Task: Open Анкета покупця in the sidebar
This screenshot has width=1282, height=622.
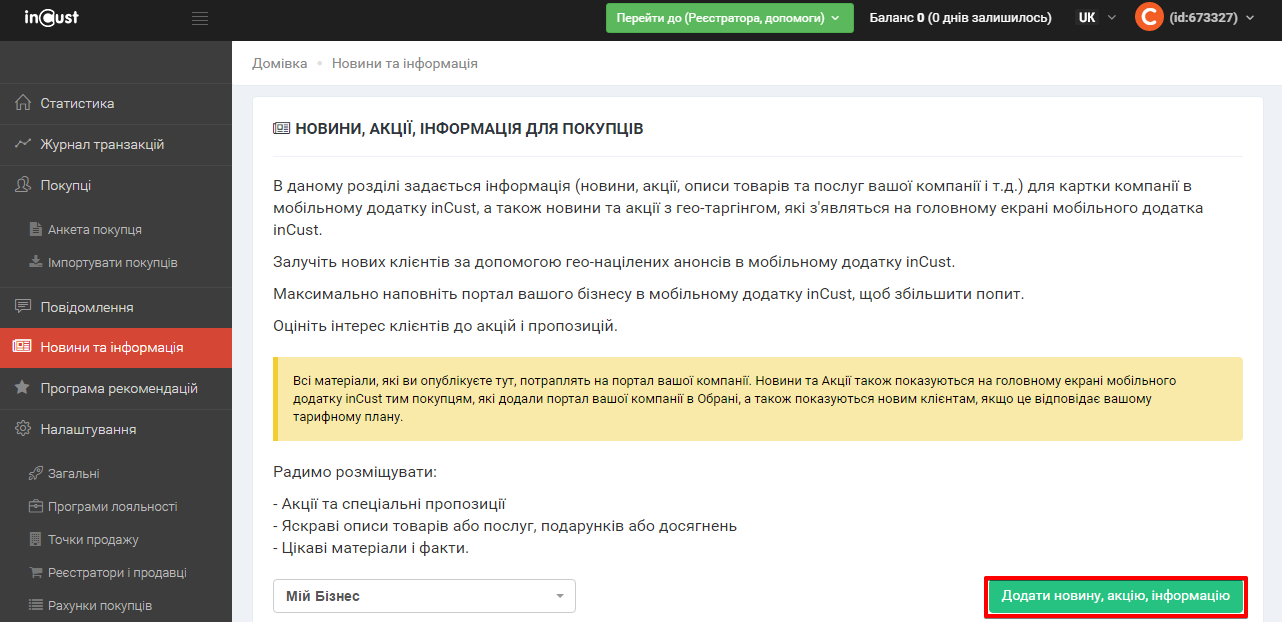Action: [94, 229]
